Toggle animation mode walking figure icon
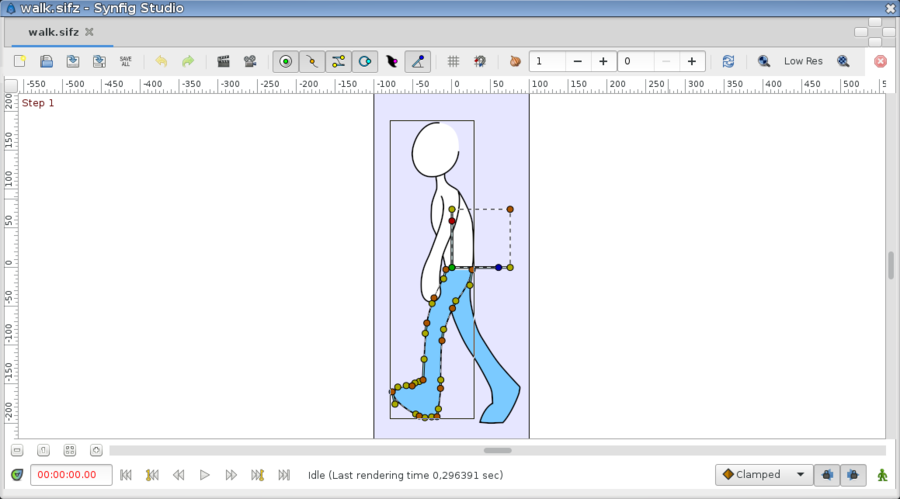This screenshot has width=900, height=499. pyautogui.click(x=882, y=475)
